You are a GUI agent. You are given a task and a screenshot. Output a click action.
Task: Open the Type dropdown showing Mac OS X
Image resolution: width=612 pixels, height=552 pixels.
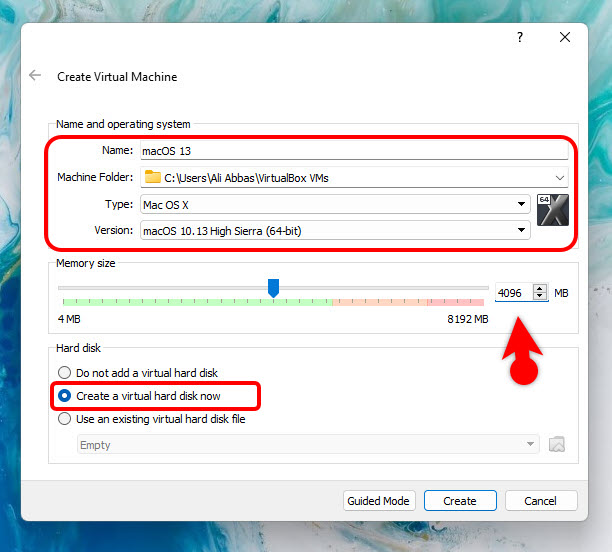point(335,205)
